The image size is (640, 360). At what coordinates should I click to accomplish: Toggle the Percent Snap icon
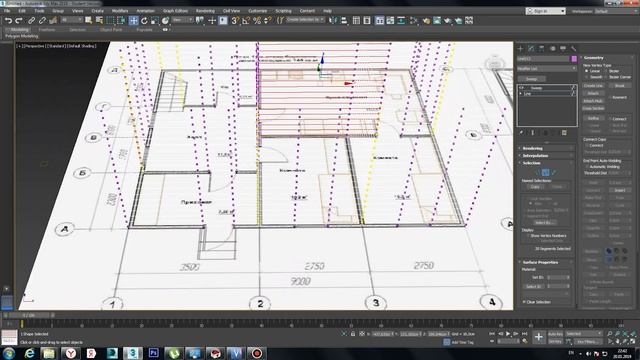(257, 20)
